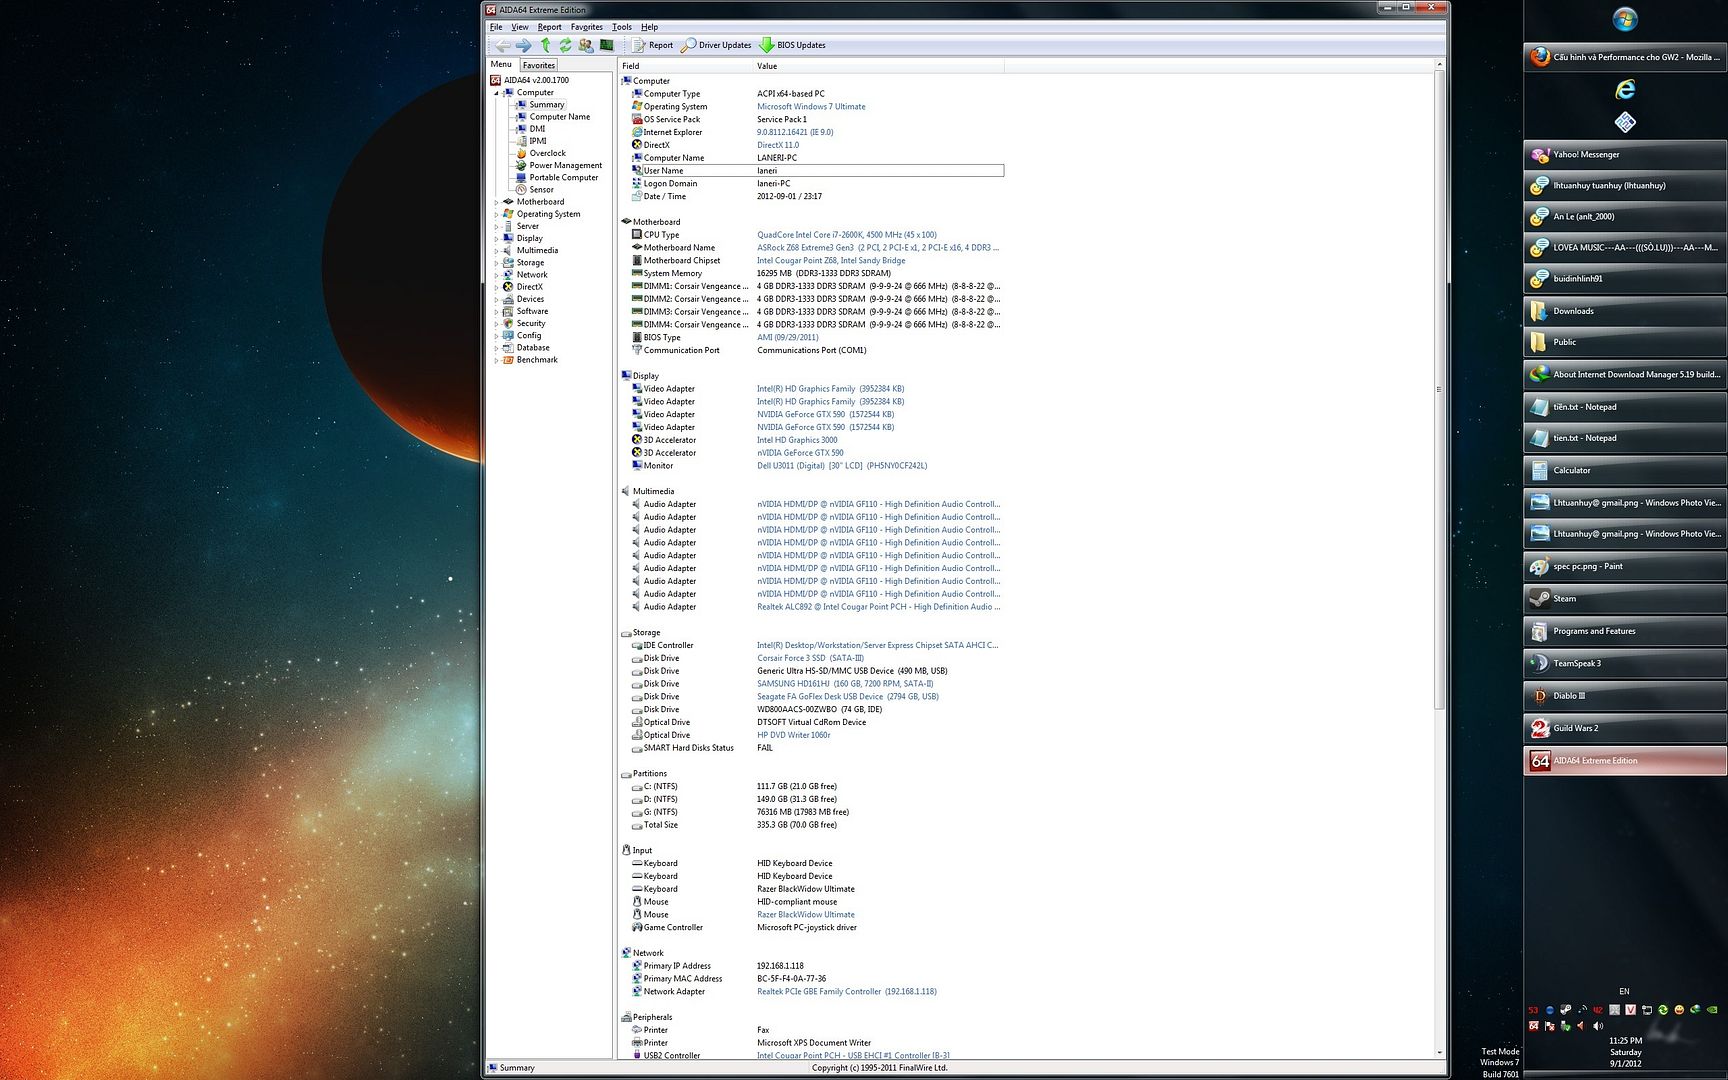Open BIOS Updates

[793, 45]
